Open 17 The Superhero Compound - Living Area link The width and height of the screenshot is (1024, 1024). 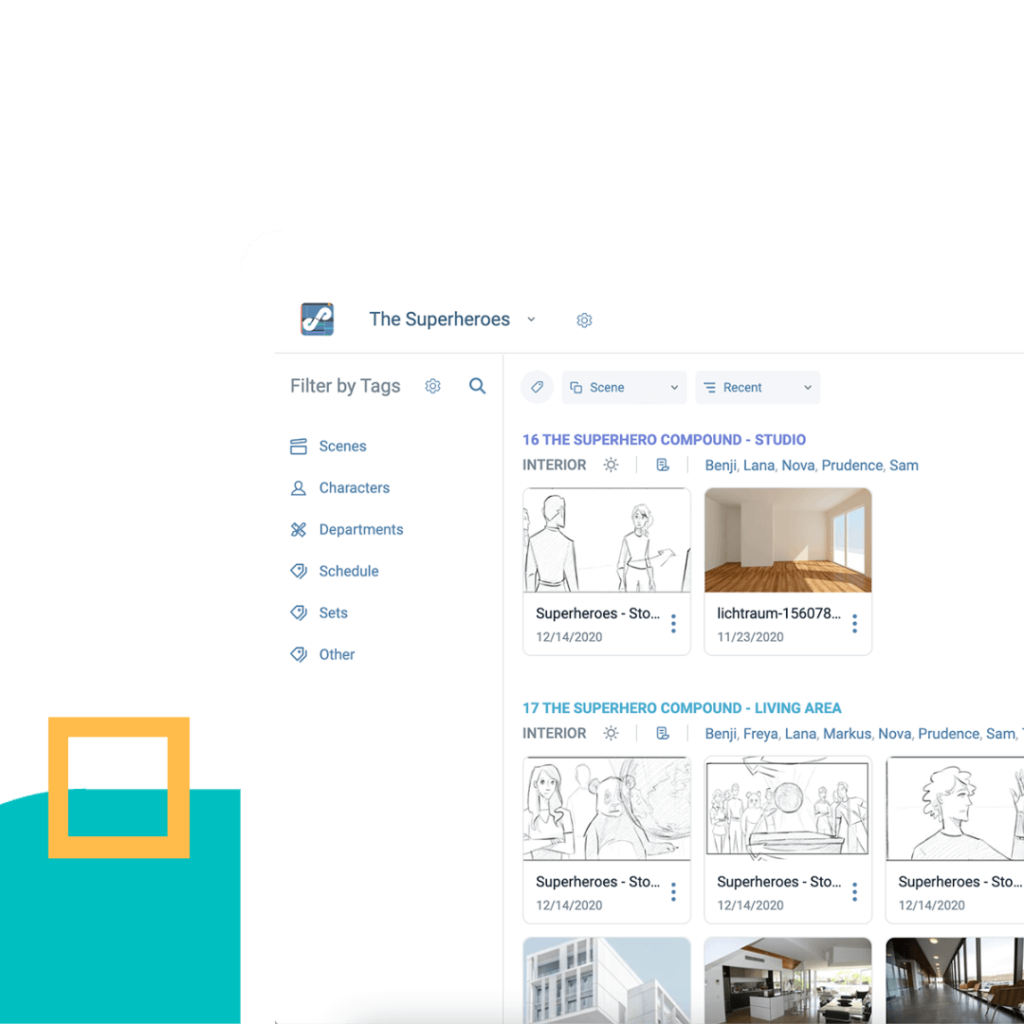coord(682,708)
